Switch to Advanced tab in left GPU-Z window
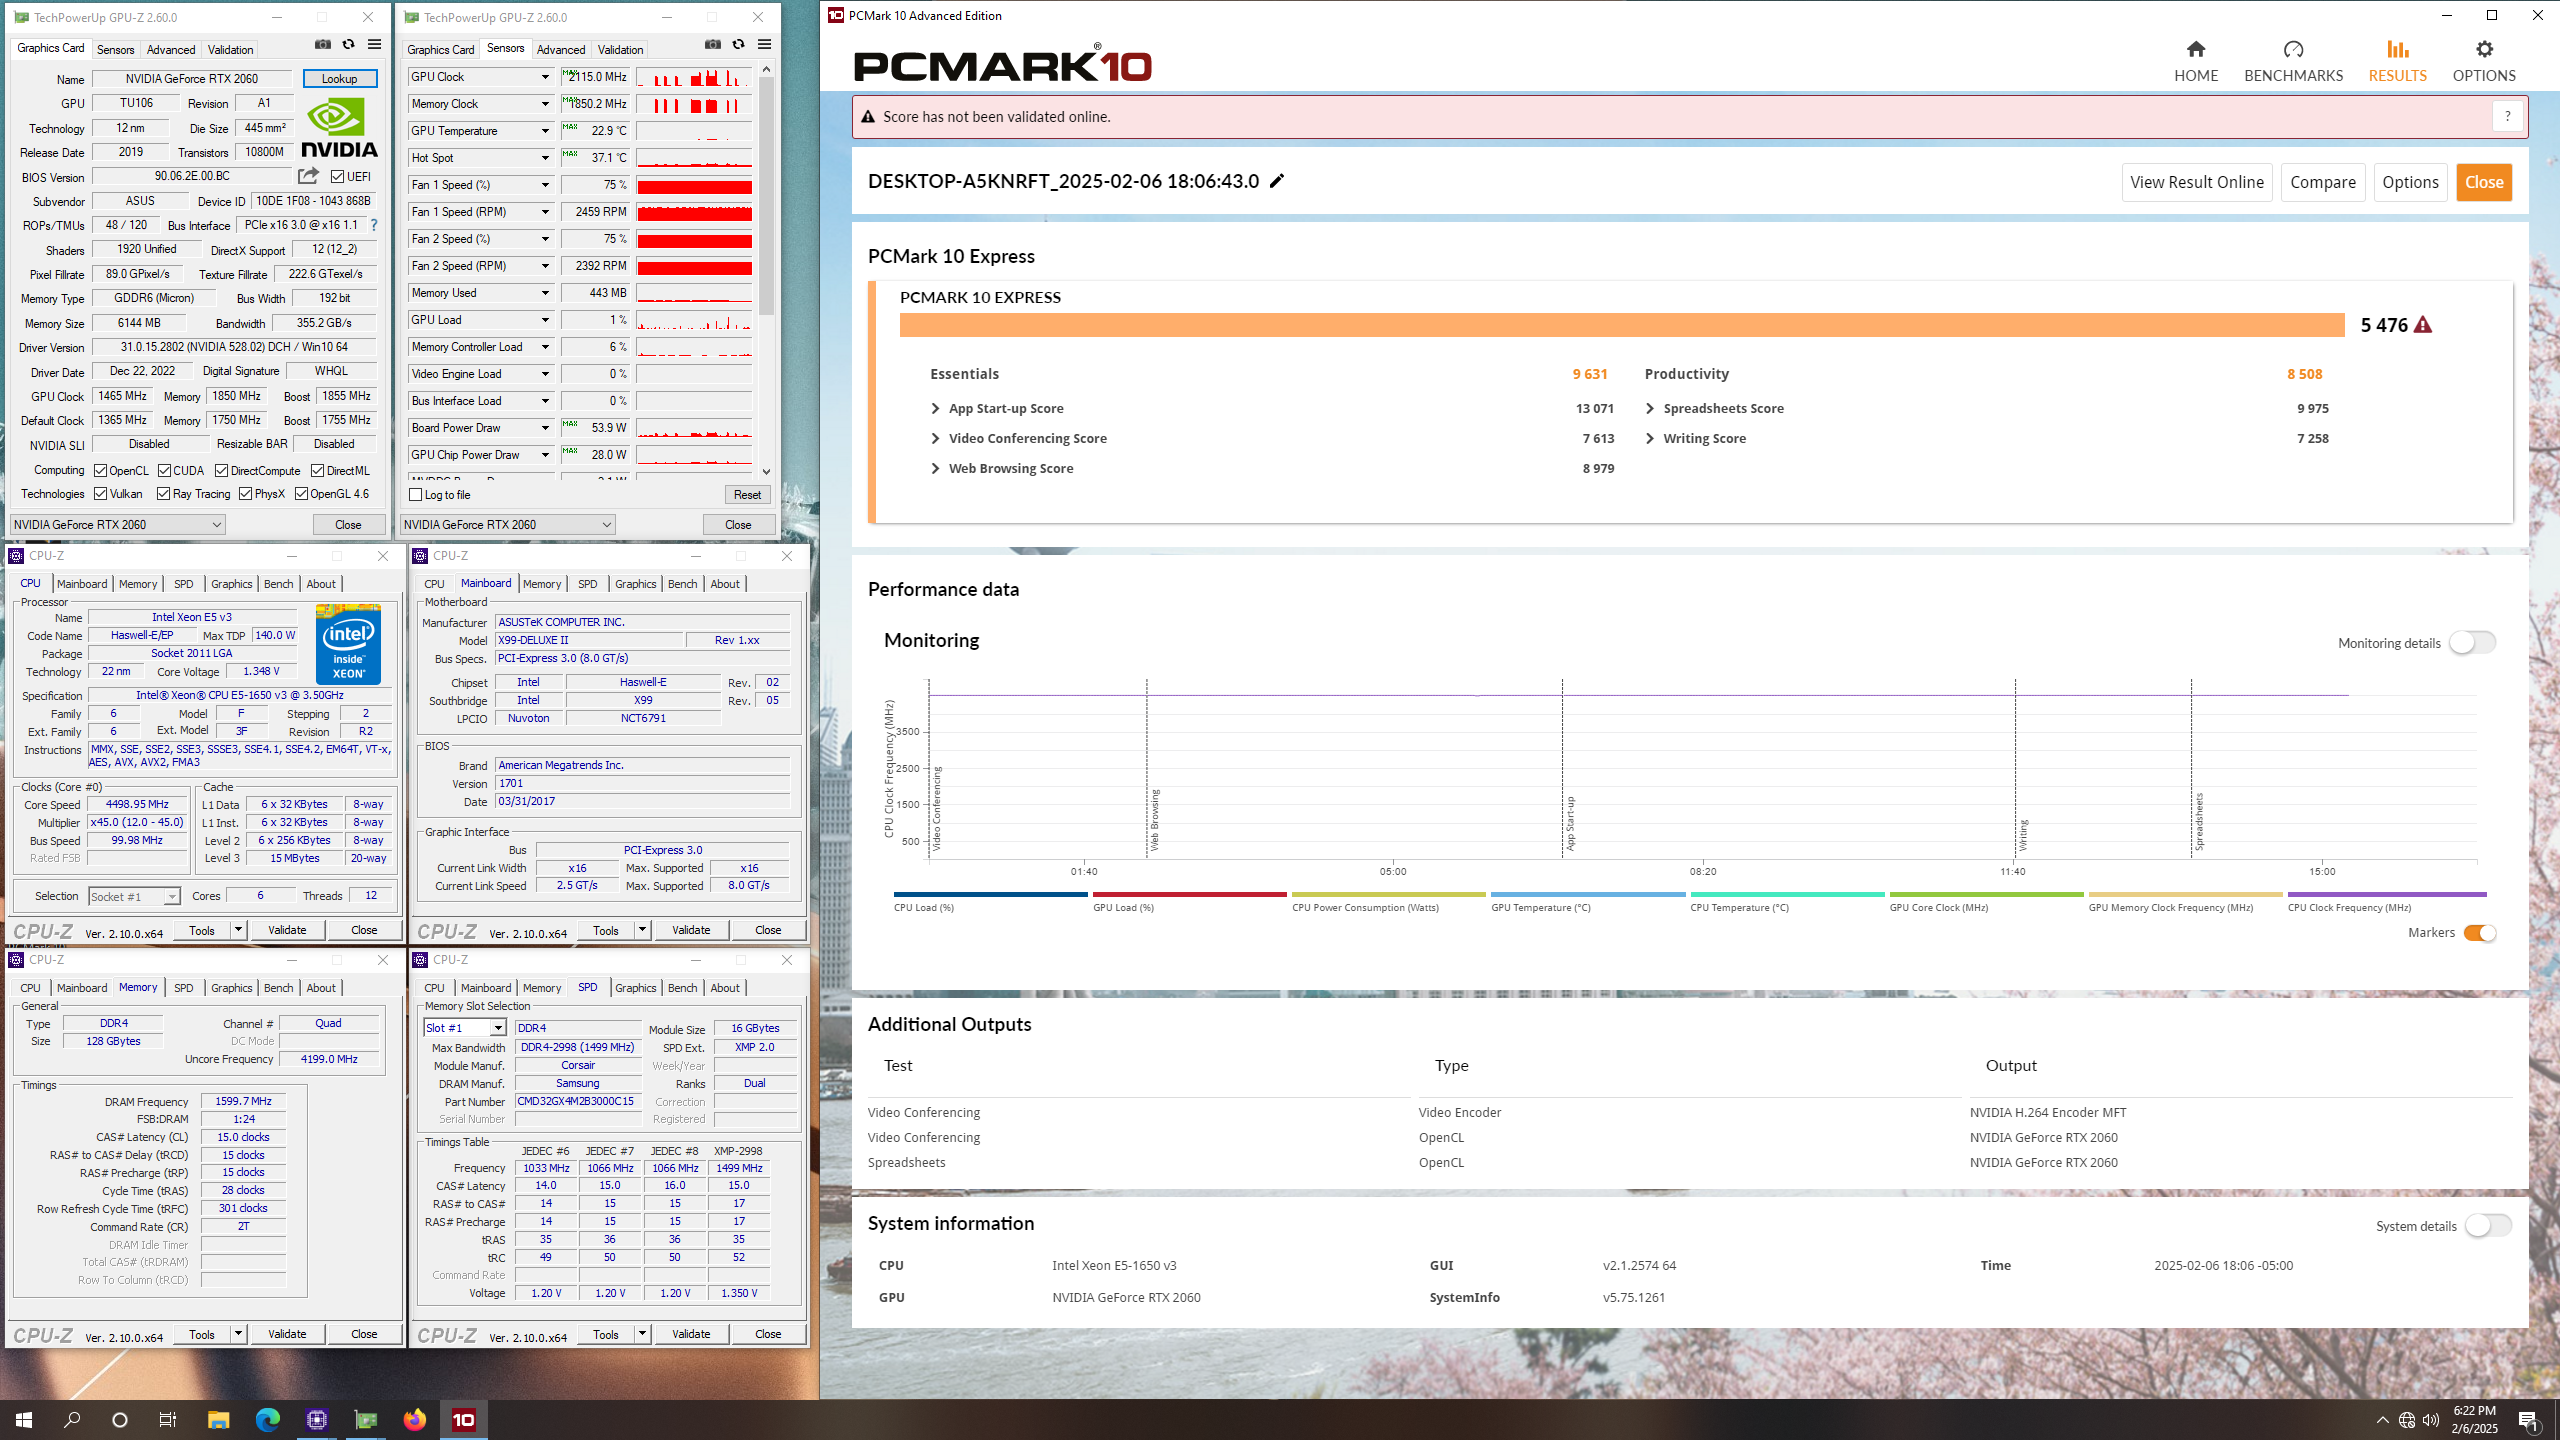The width and height of the screenshot is (2560, 1440). point(171,50)
